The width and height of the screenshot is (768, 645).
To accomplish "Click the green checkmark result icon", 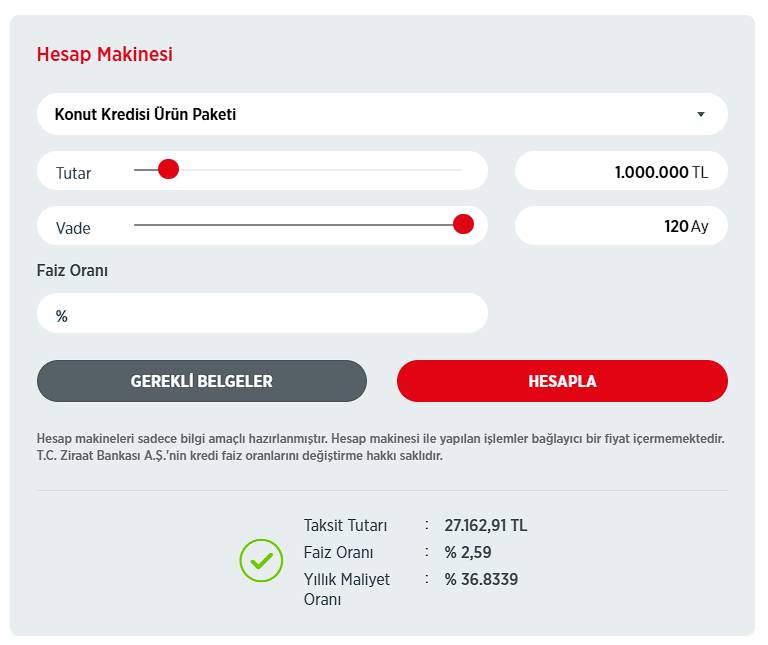I will coord(261,561).
